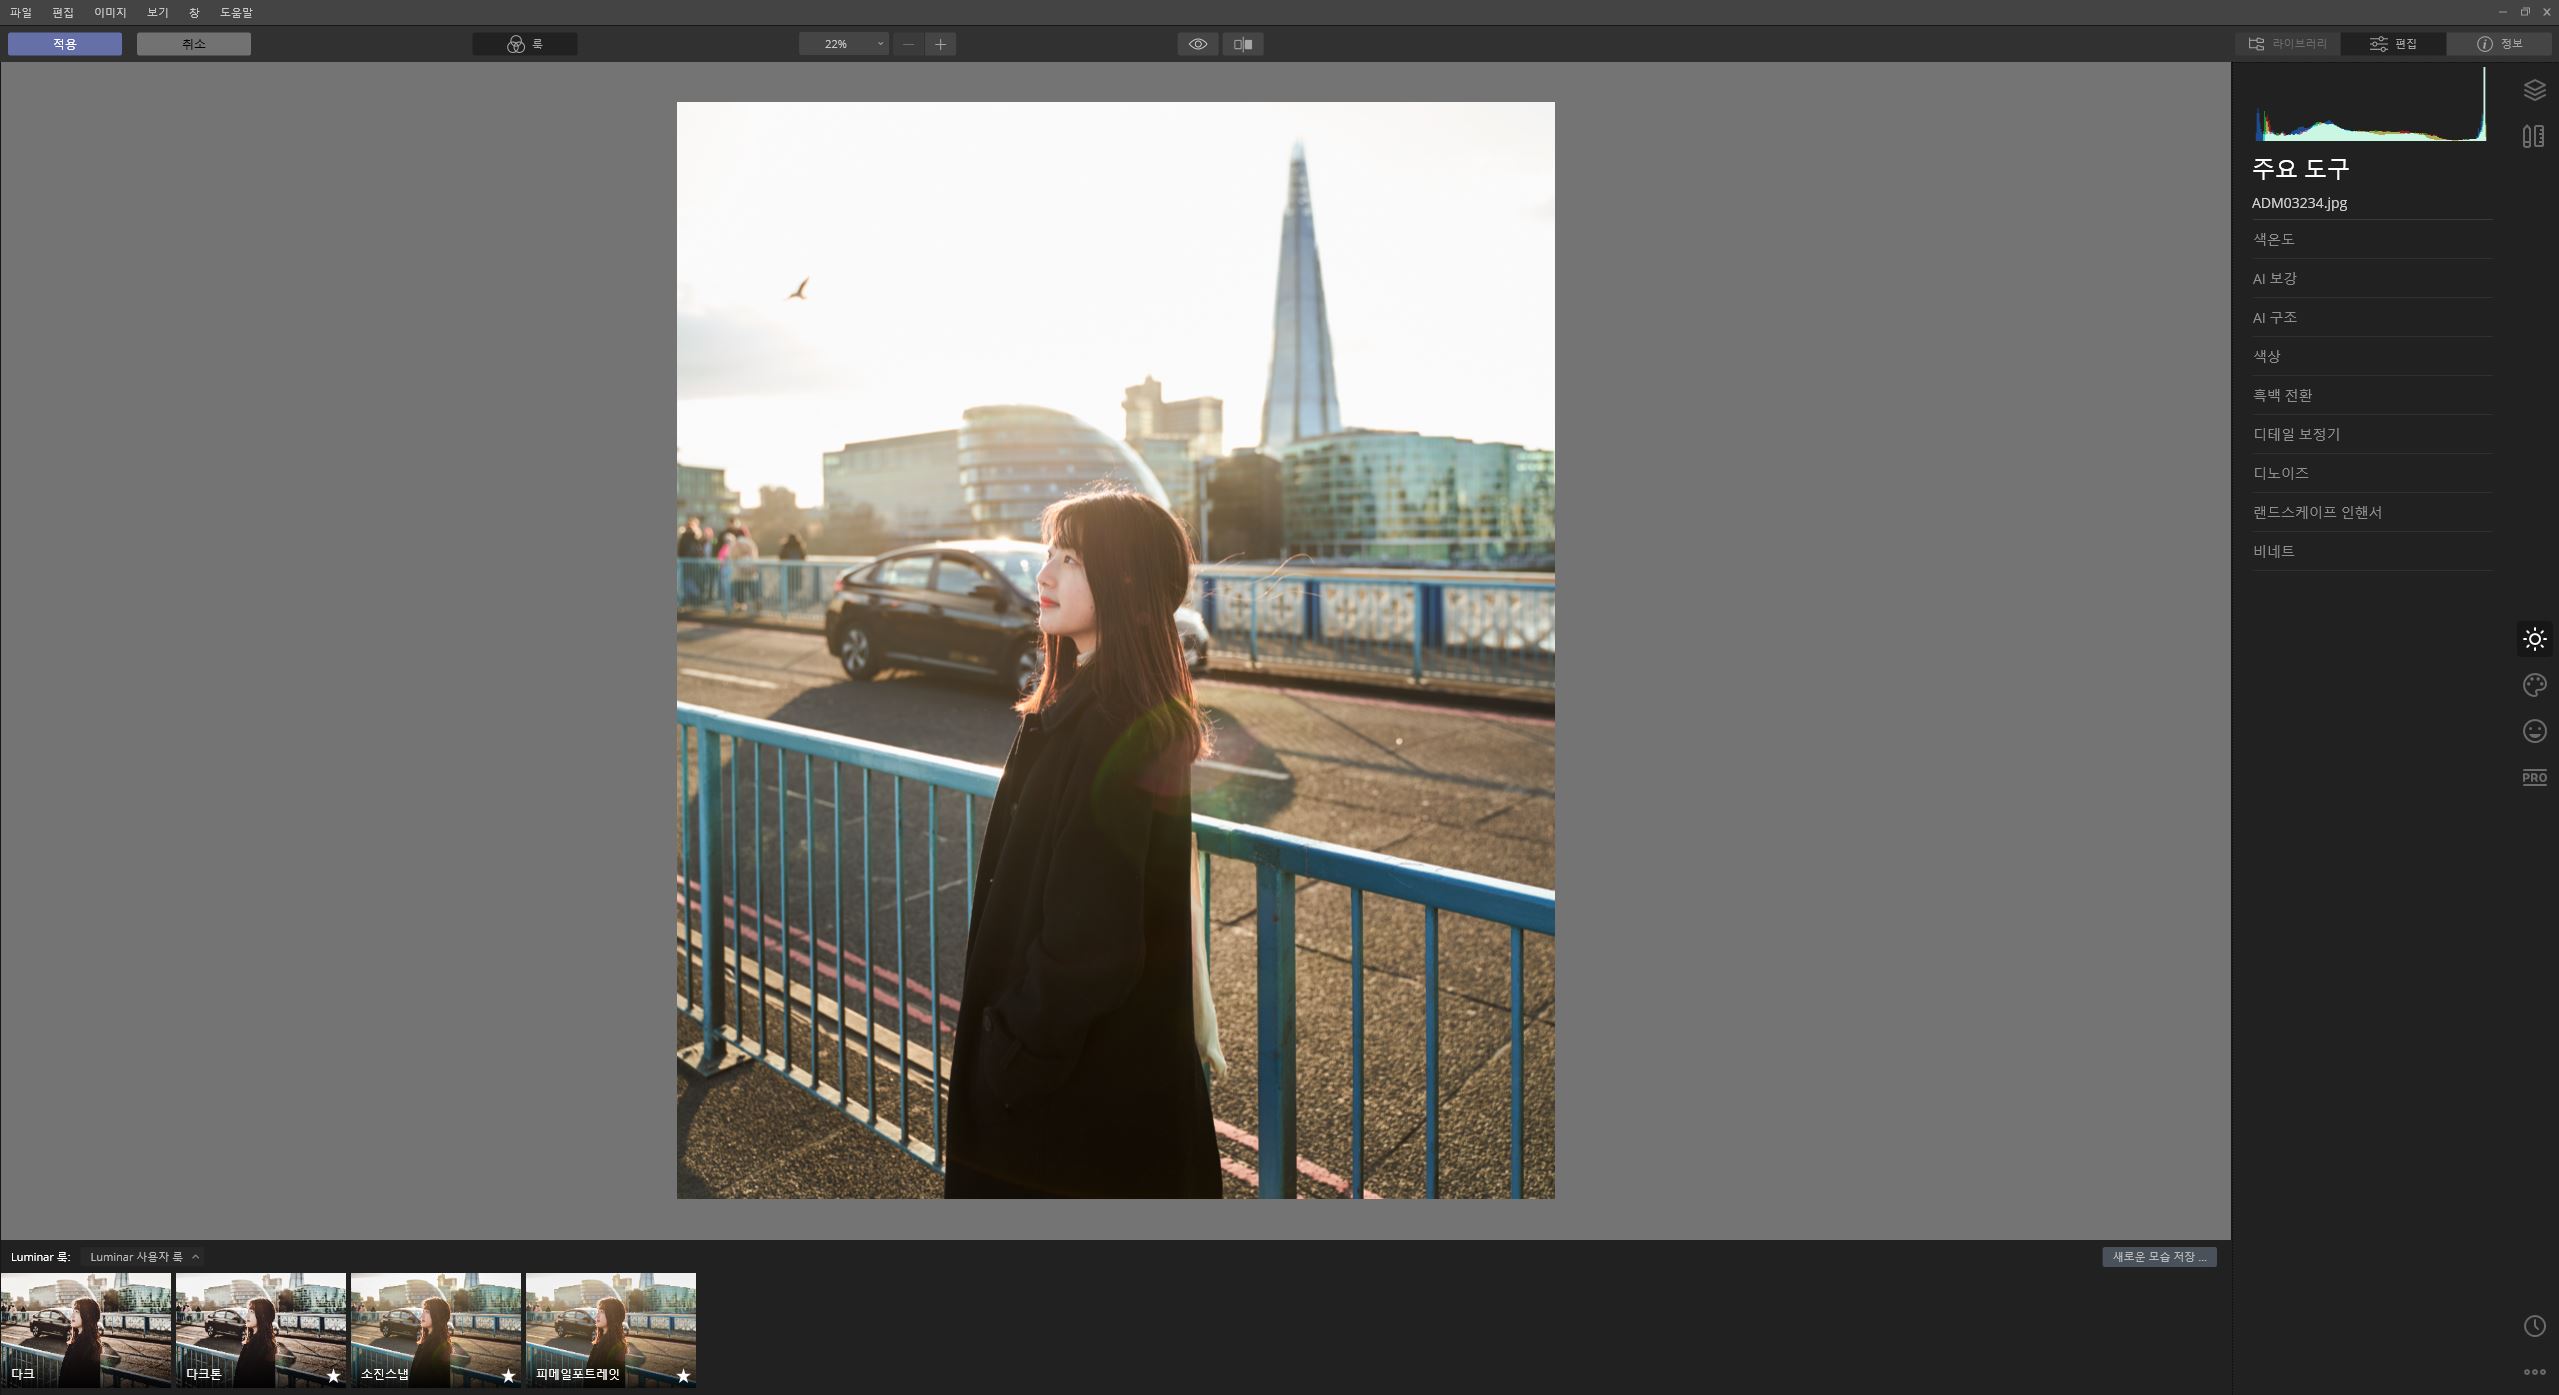Open the Layers panel icon
Viewport: 2559px width, 1395px height.
[2534, 90]
